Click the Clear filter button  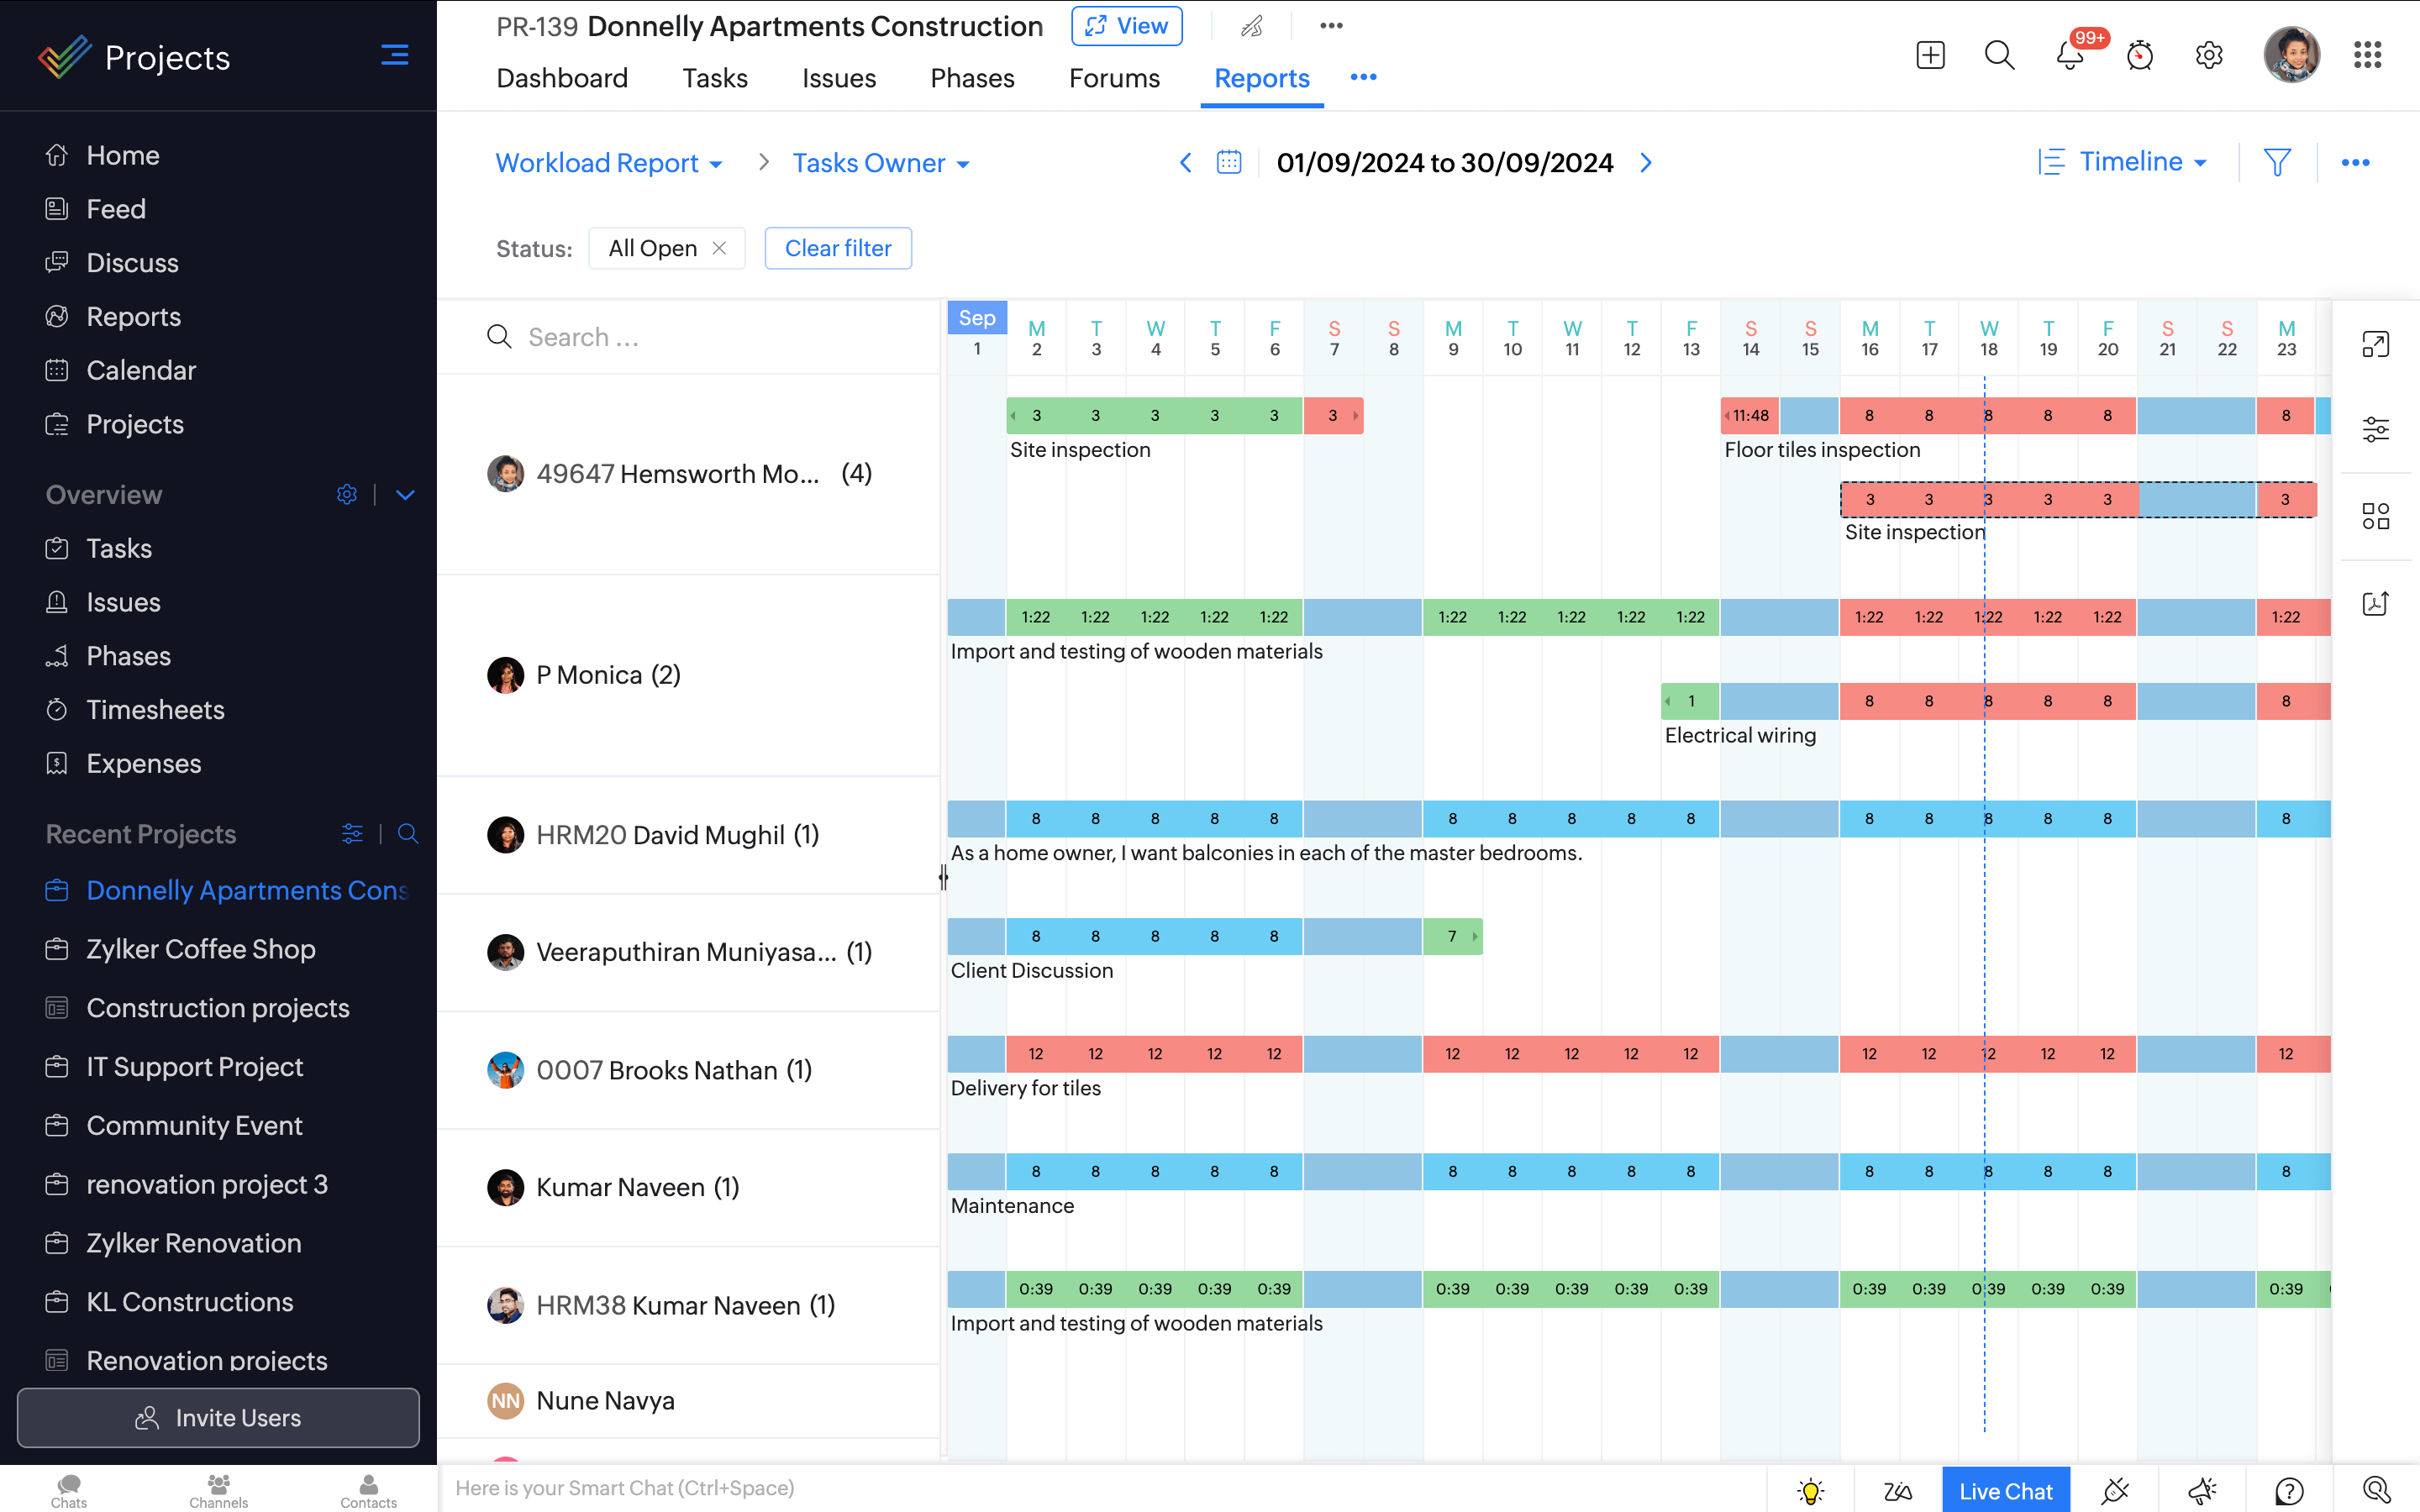point(837,248)
